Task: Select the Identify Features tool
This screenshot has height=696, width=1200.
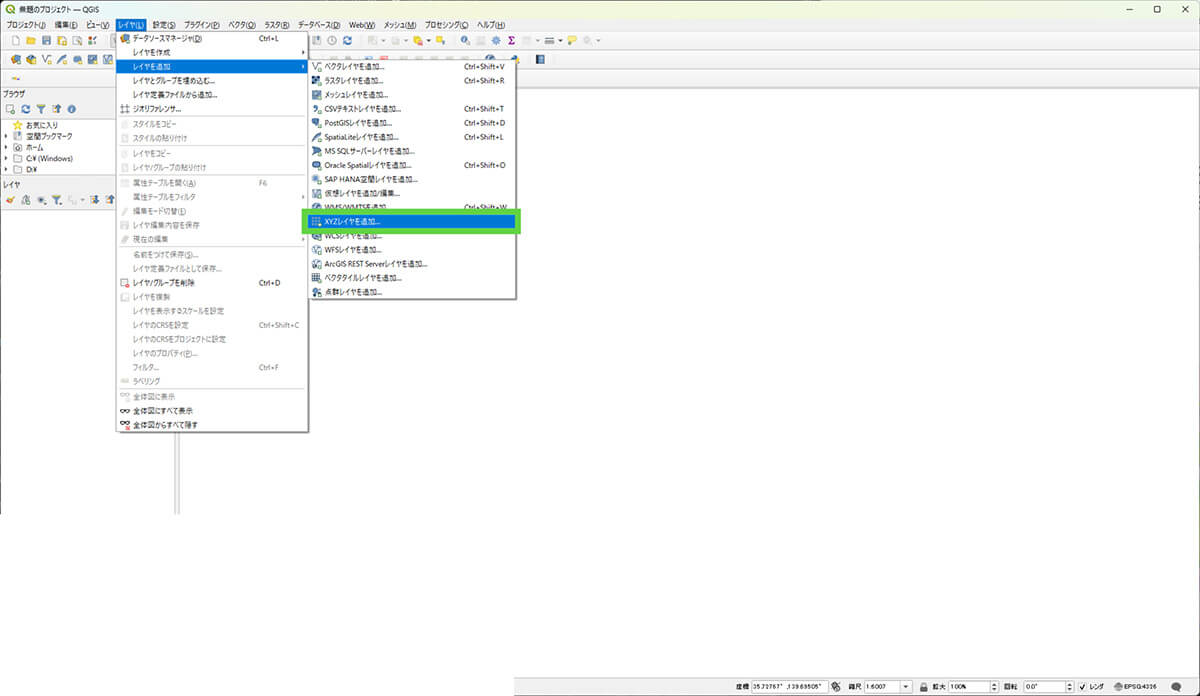Action: point(465,41)
